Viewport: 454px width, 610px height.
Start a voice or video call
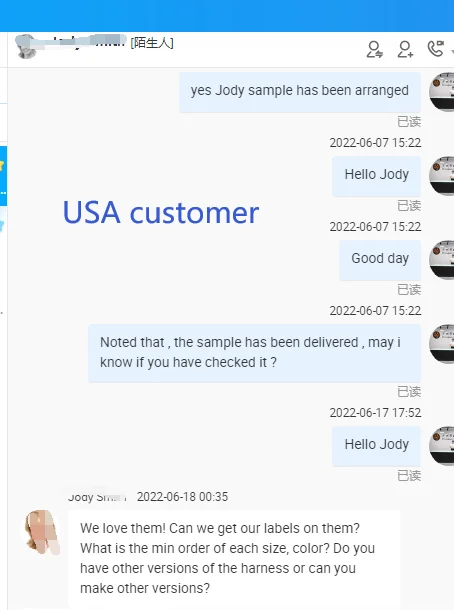(x=435, y=49)
